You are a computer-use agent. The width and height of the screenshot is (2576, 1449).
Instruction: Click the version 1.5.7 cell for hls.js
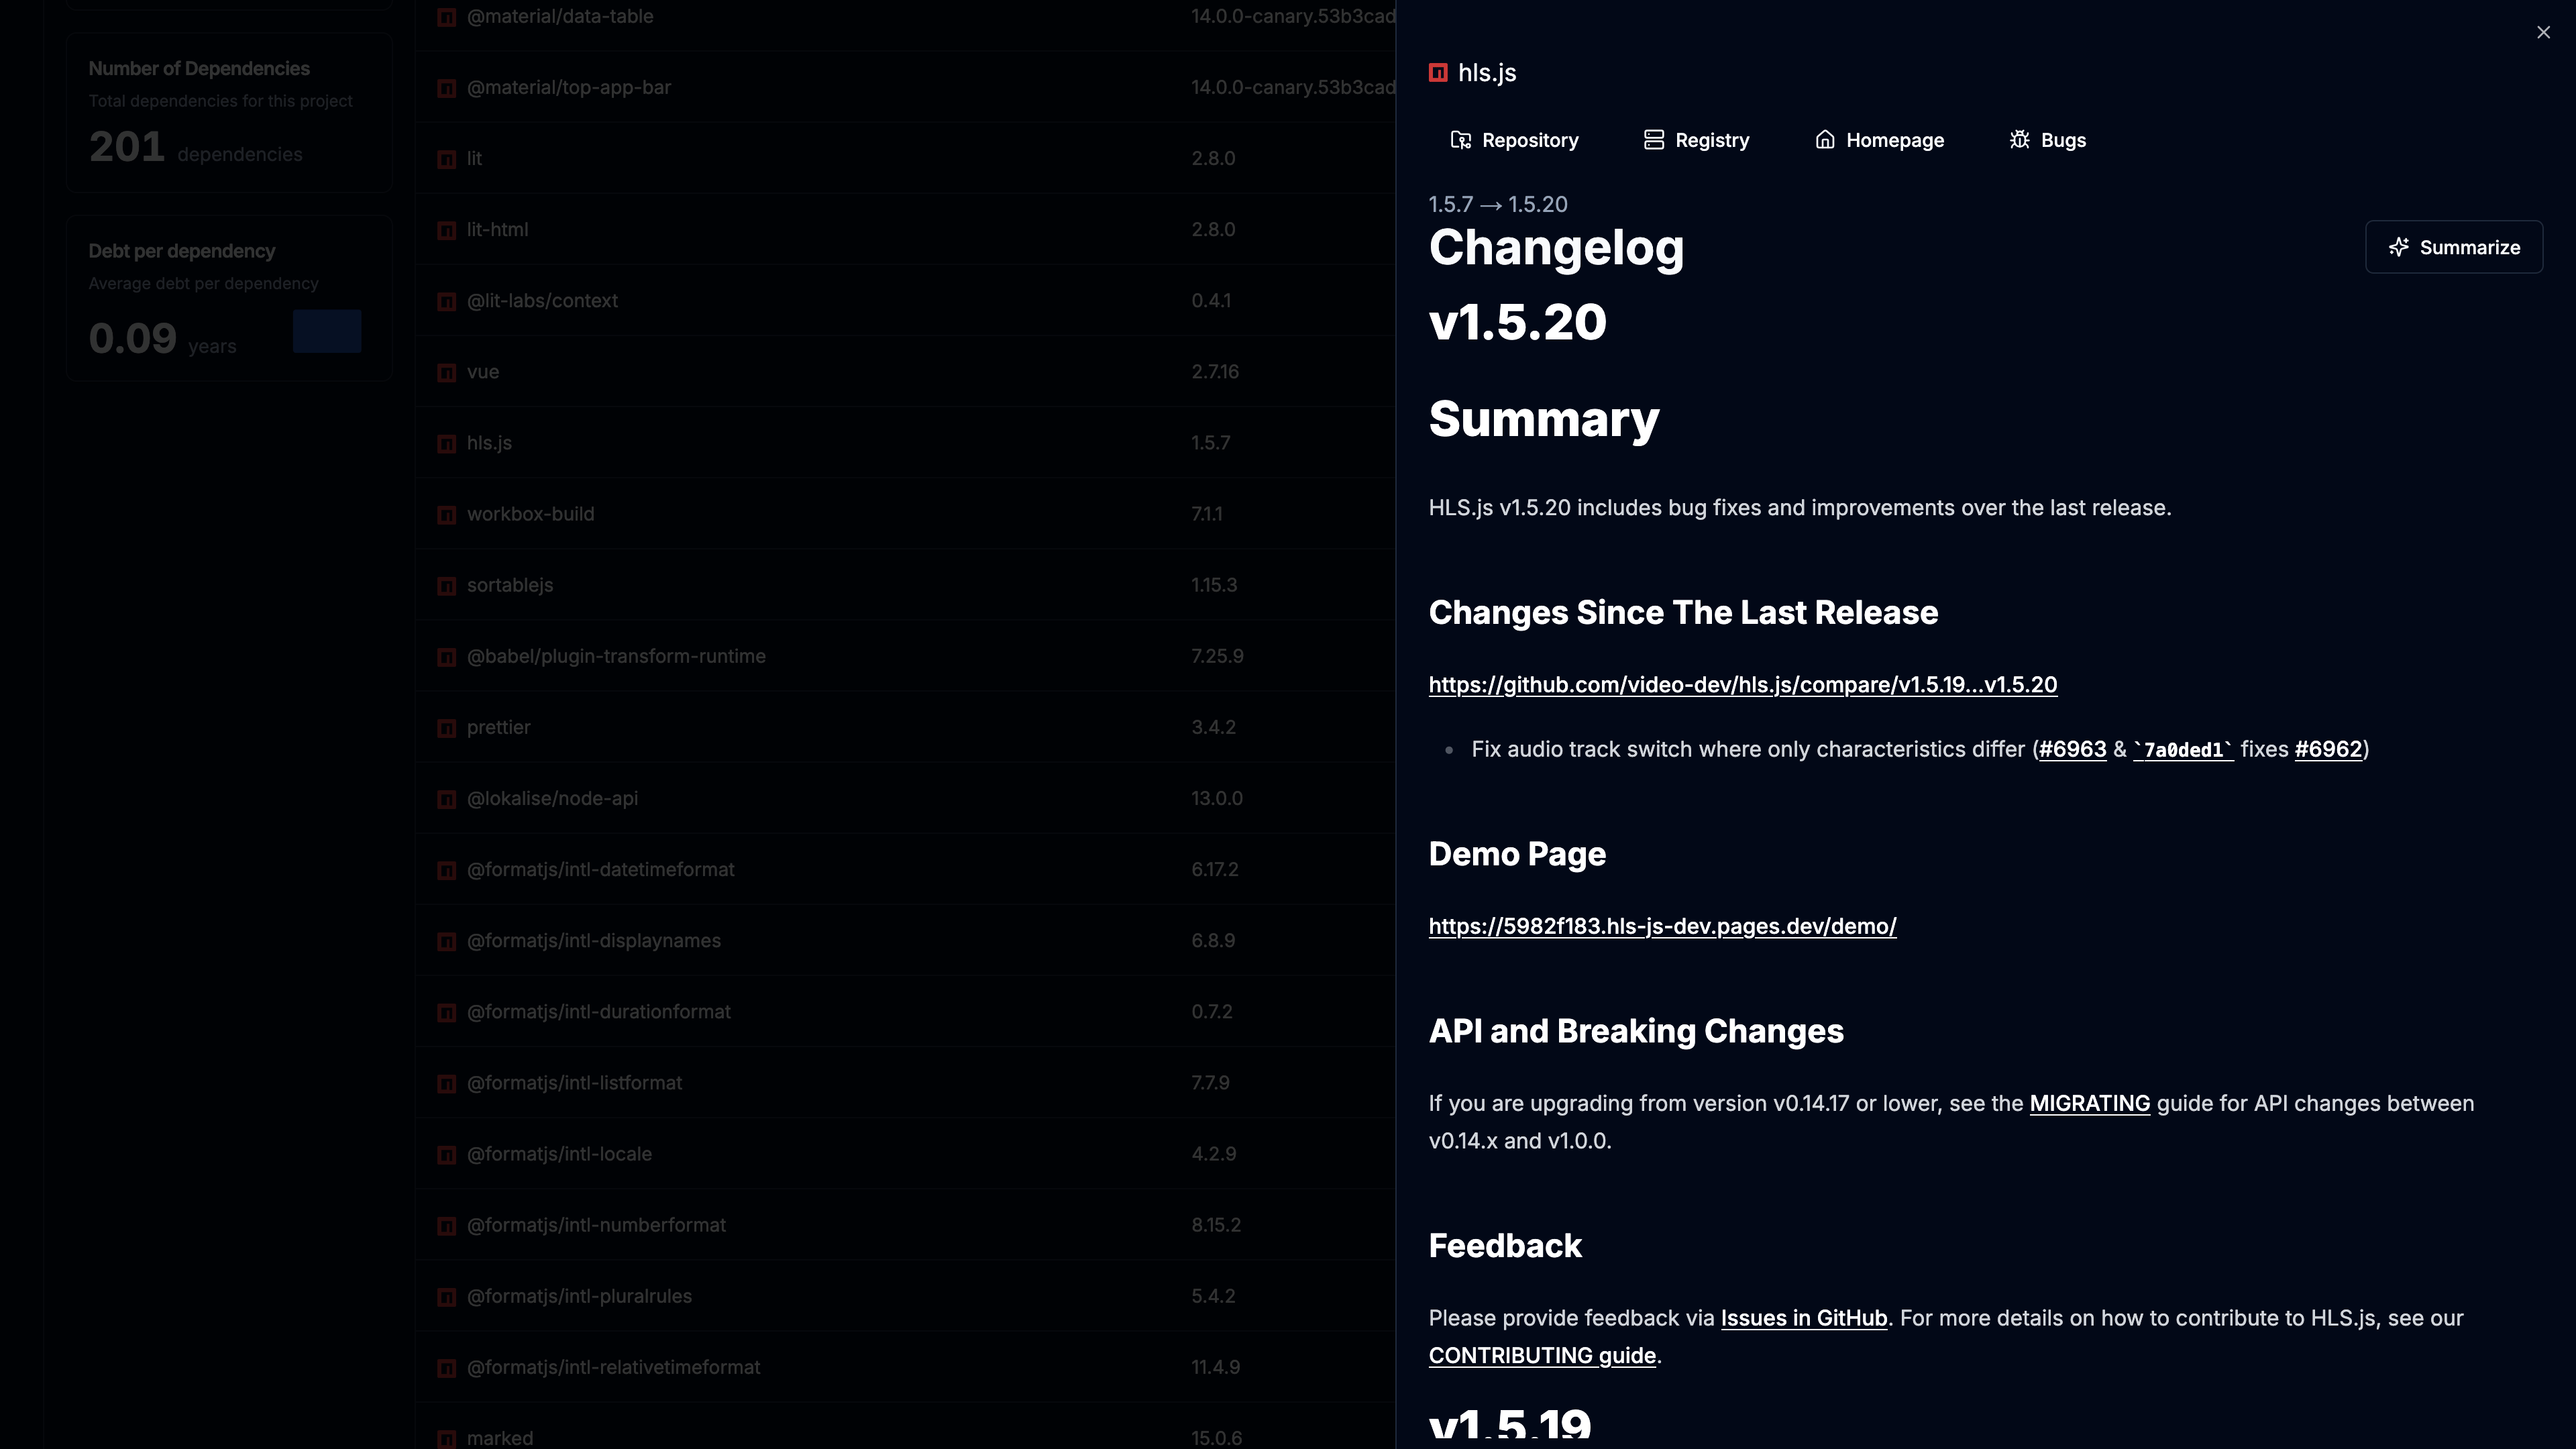(1210, 443)
